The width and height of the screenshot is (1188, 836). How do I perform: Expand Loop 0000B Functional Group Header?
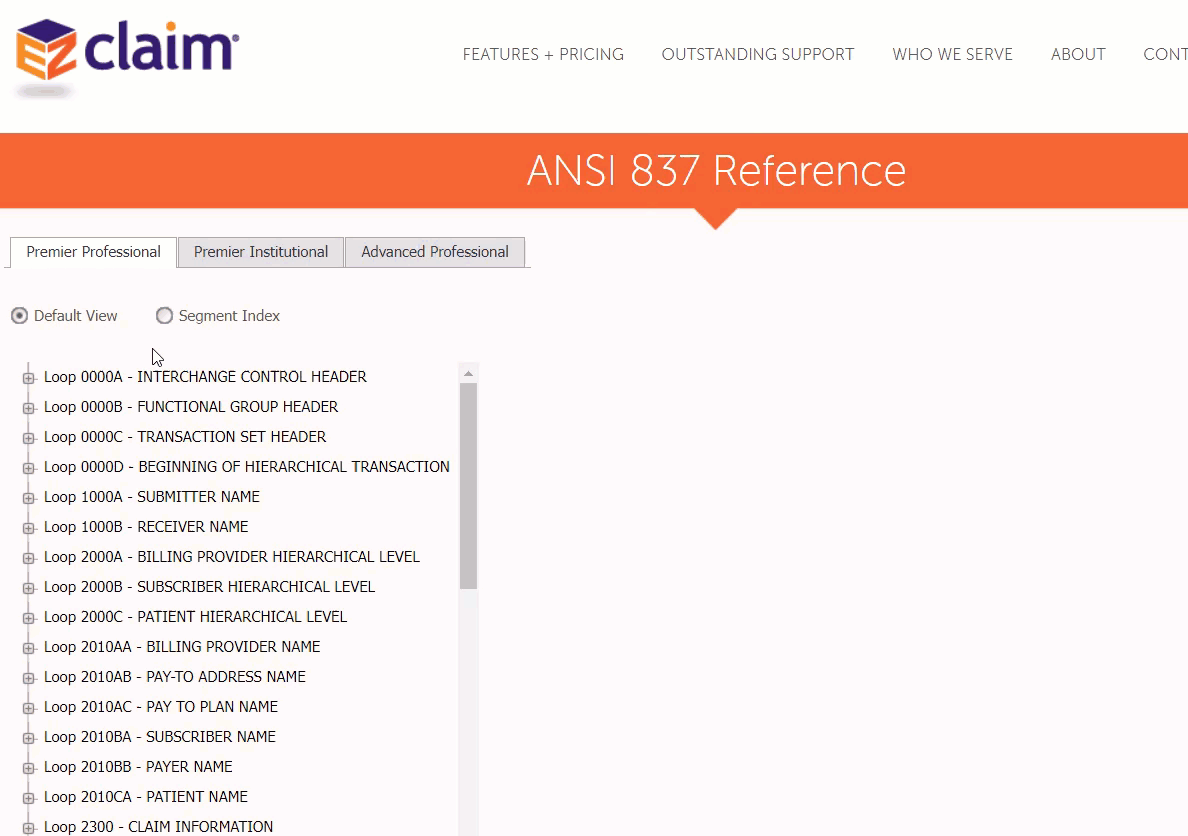[29, 408]
